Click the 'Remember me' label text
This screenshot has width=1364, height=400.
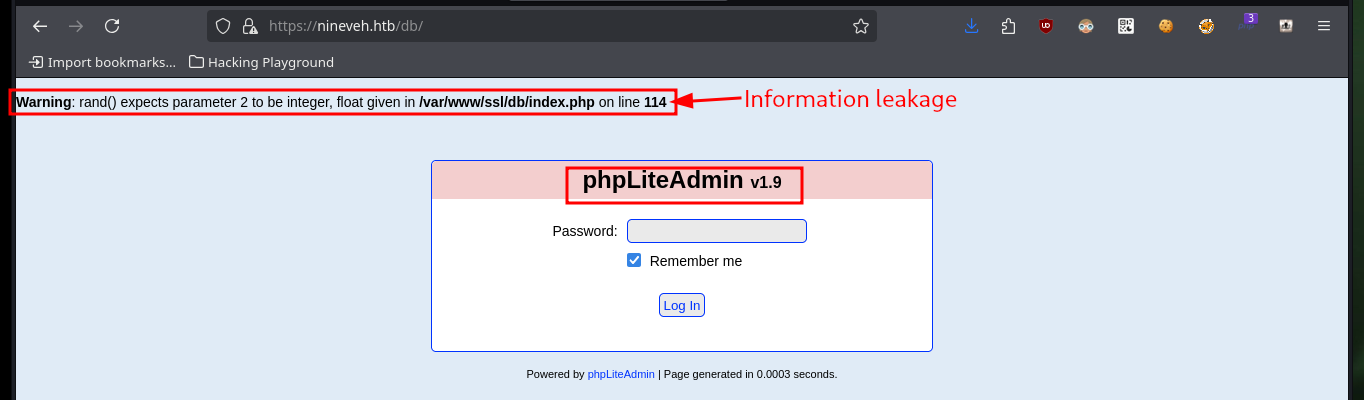696,261
